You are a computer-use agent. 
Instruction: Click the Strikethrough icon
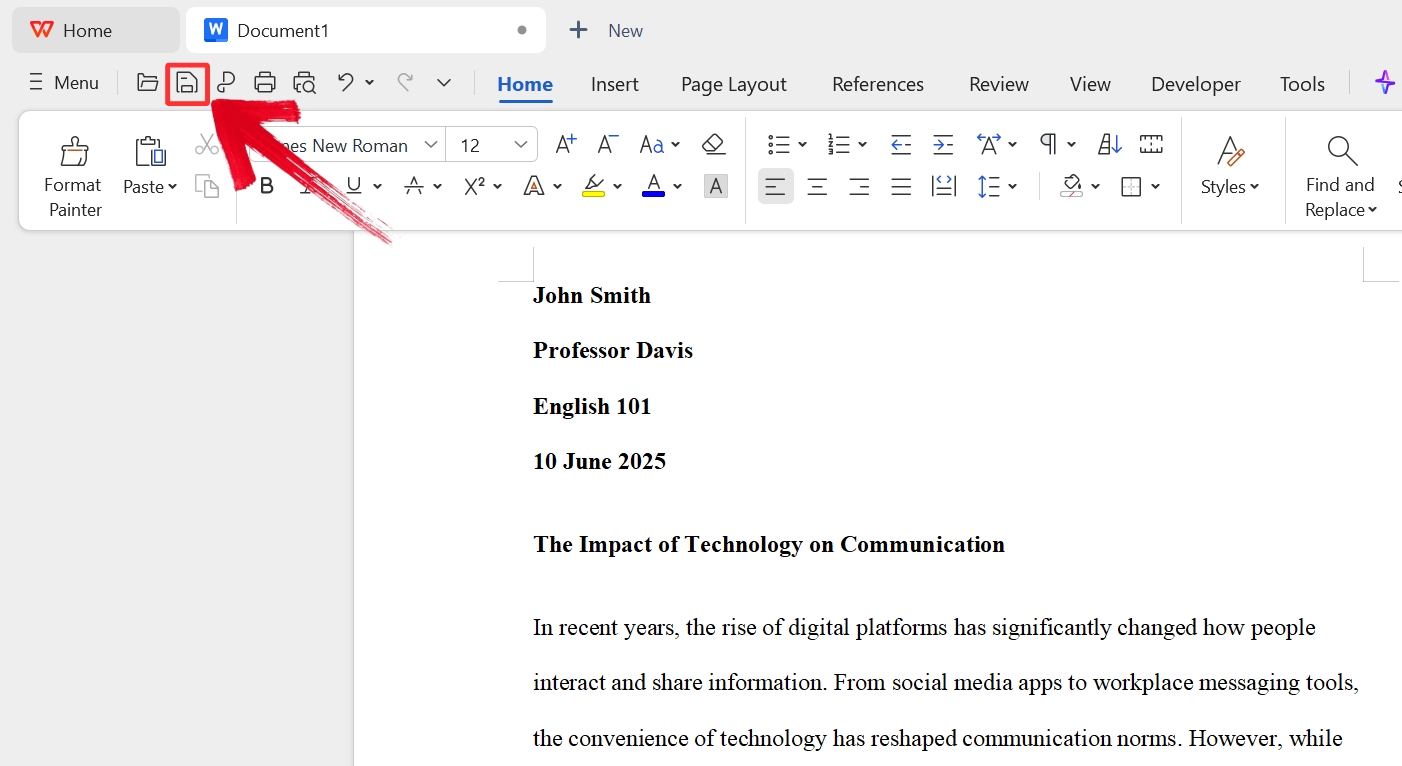click(414, 186)
